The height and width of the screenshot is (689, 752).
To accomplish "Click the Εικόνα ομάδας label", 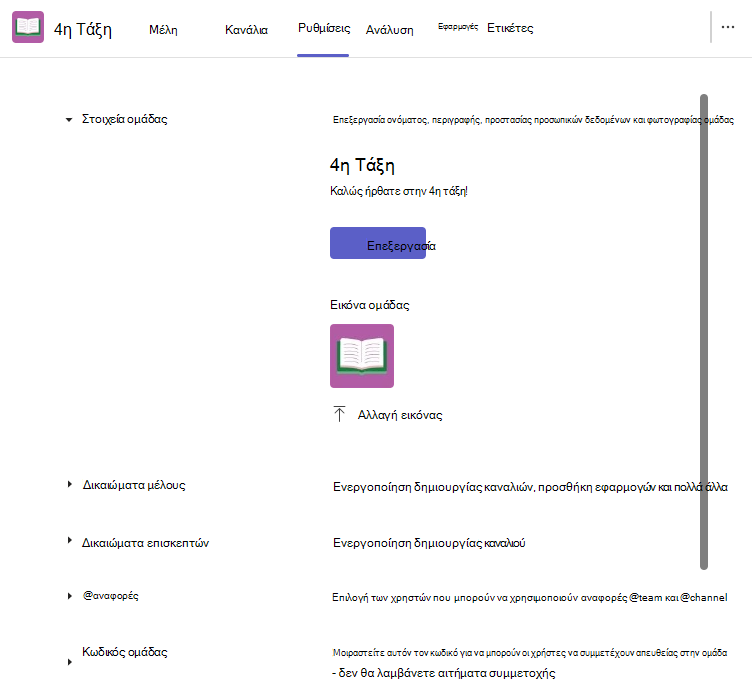I will pyautogui.click(x=369, y=305).
